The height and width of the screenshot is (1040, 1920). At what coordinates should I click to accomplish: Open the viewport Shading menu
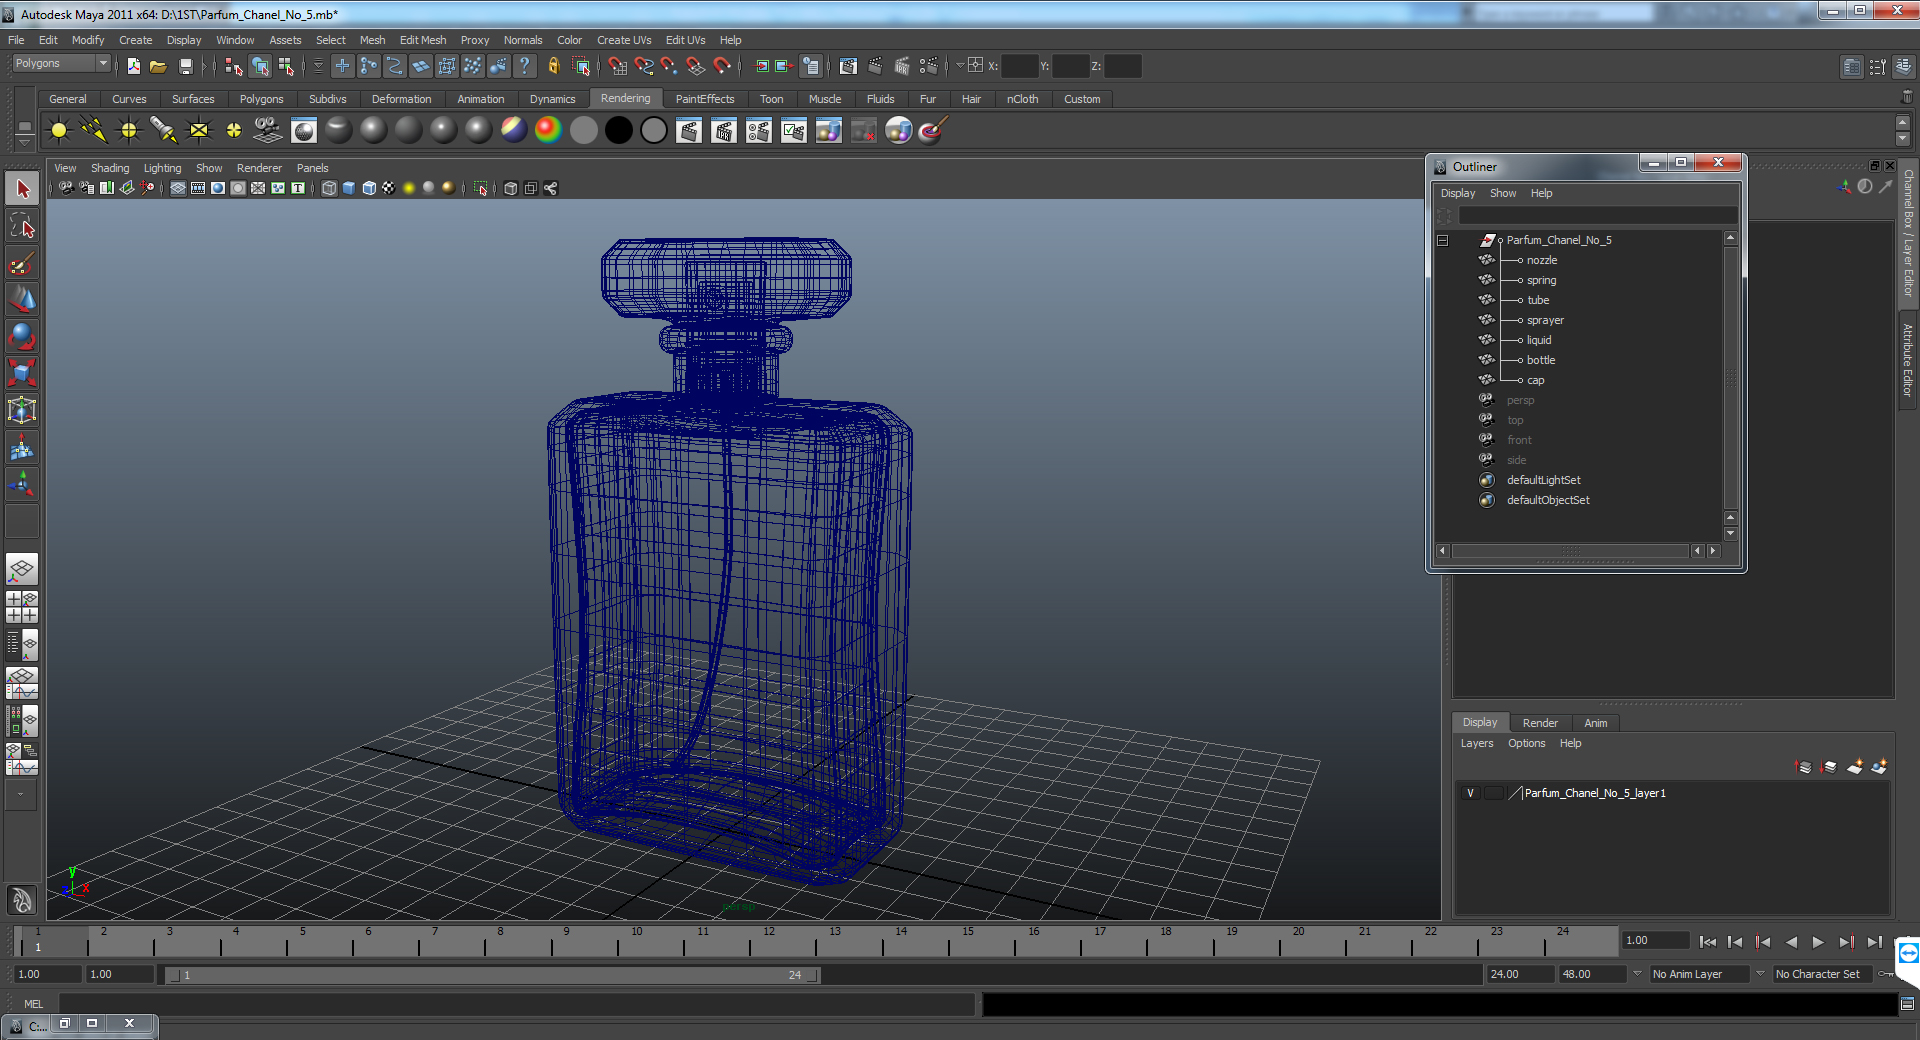pos(110,168)
